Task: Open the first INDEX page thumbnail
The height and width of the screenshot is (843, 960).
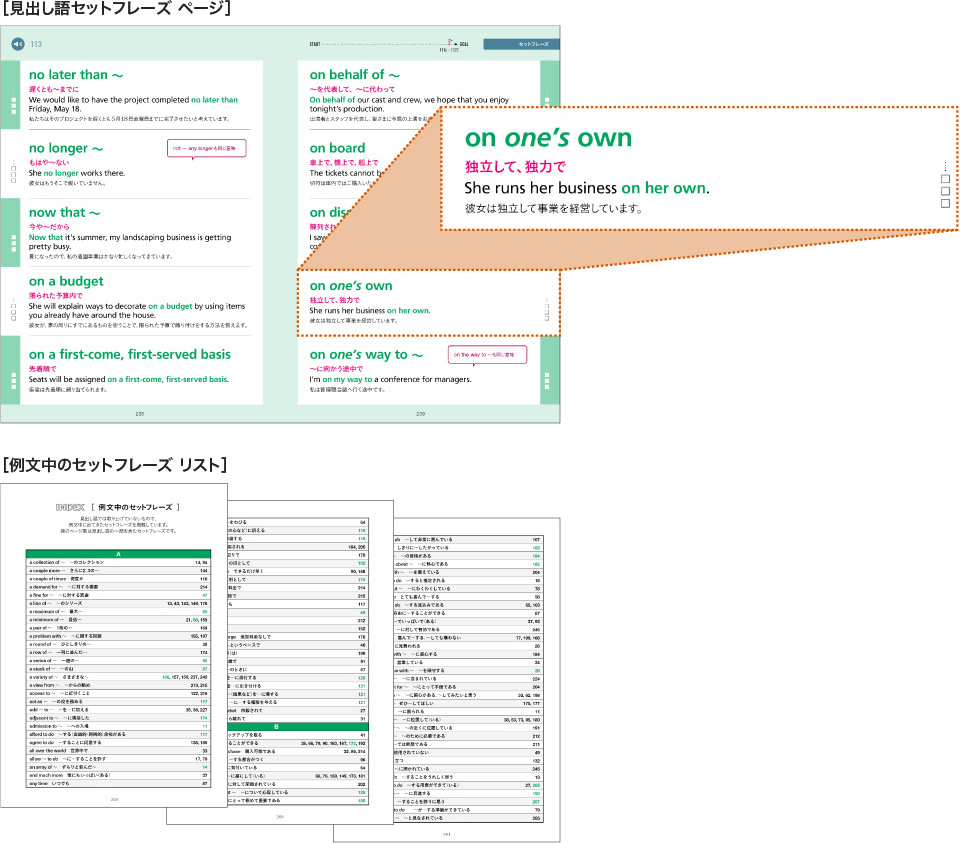Action: click(114, 645)
